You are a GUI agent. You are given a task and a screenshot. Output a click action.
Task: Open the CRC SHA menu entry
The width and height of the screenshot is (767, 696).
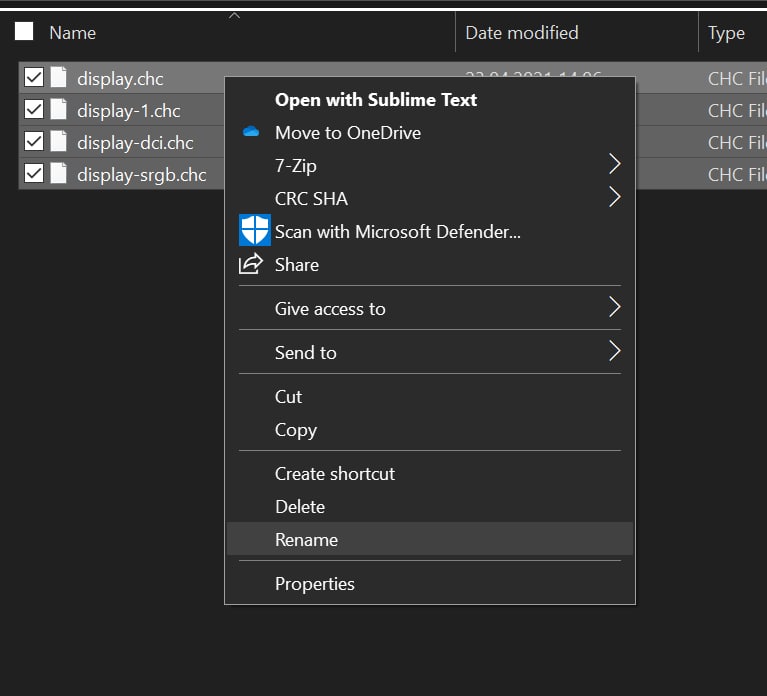[430, 199]
